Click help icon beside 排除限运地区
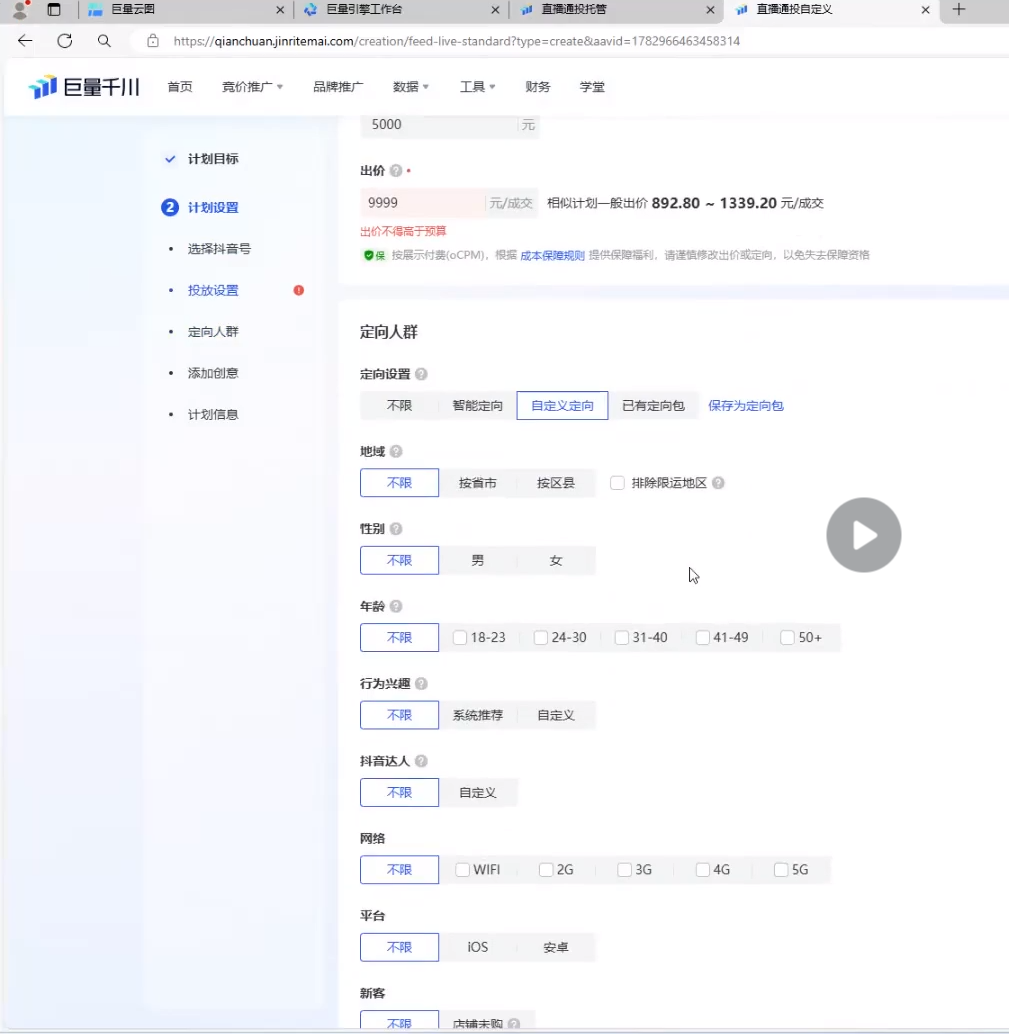The image size is (1009, 1034). coord(718,483)
